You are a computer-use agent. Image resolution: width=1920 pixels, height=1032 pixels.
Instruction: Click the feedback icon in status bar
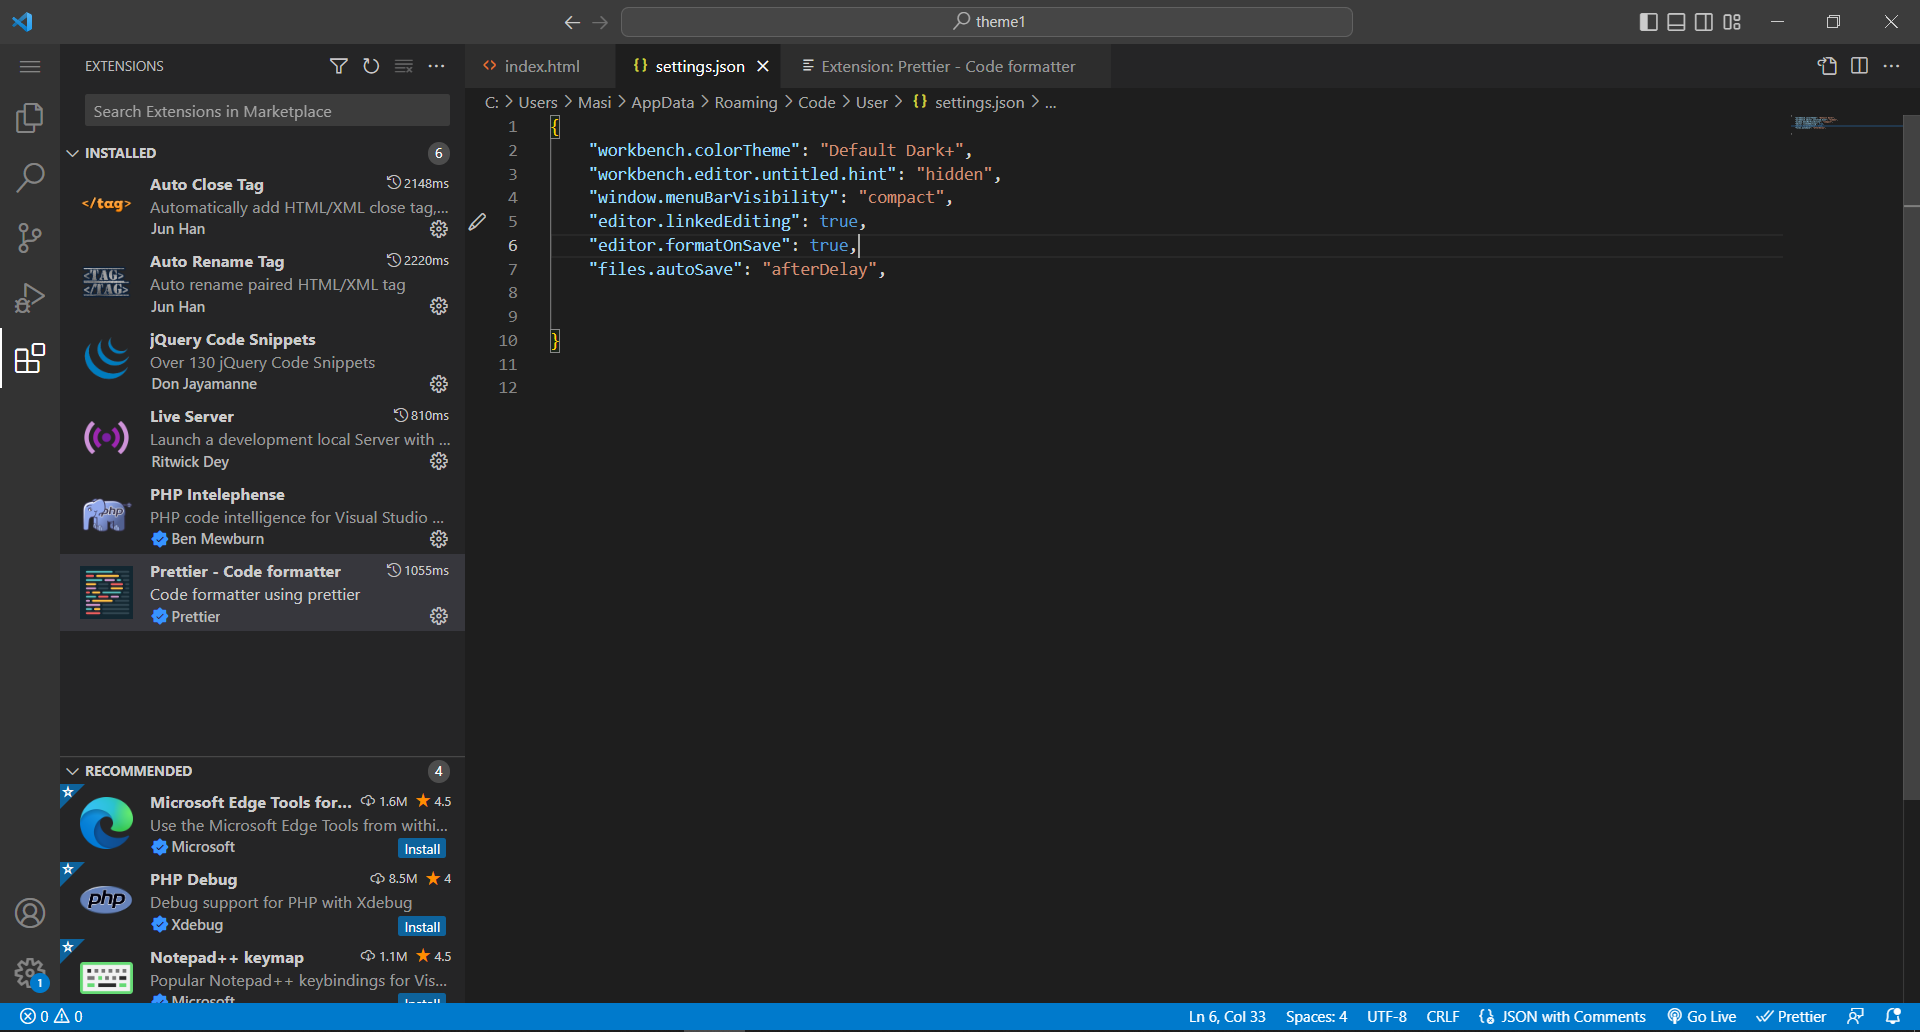[1856, 1016]
